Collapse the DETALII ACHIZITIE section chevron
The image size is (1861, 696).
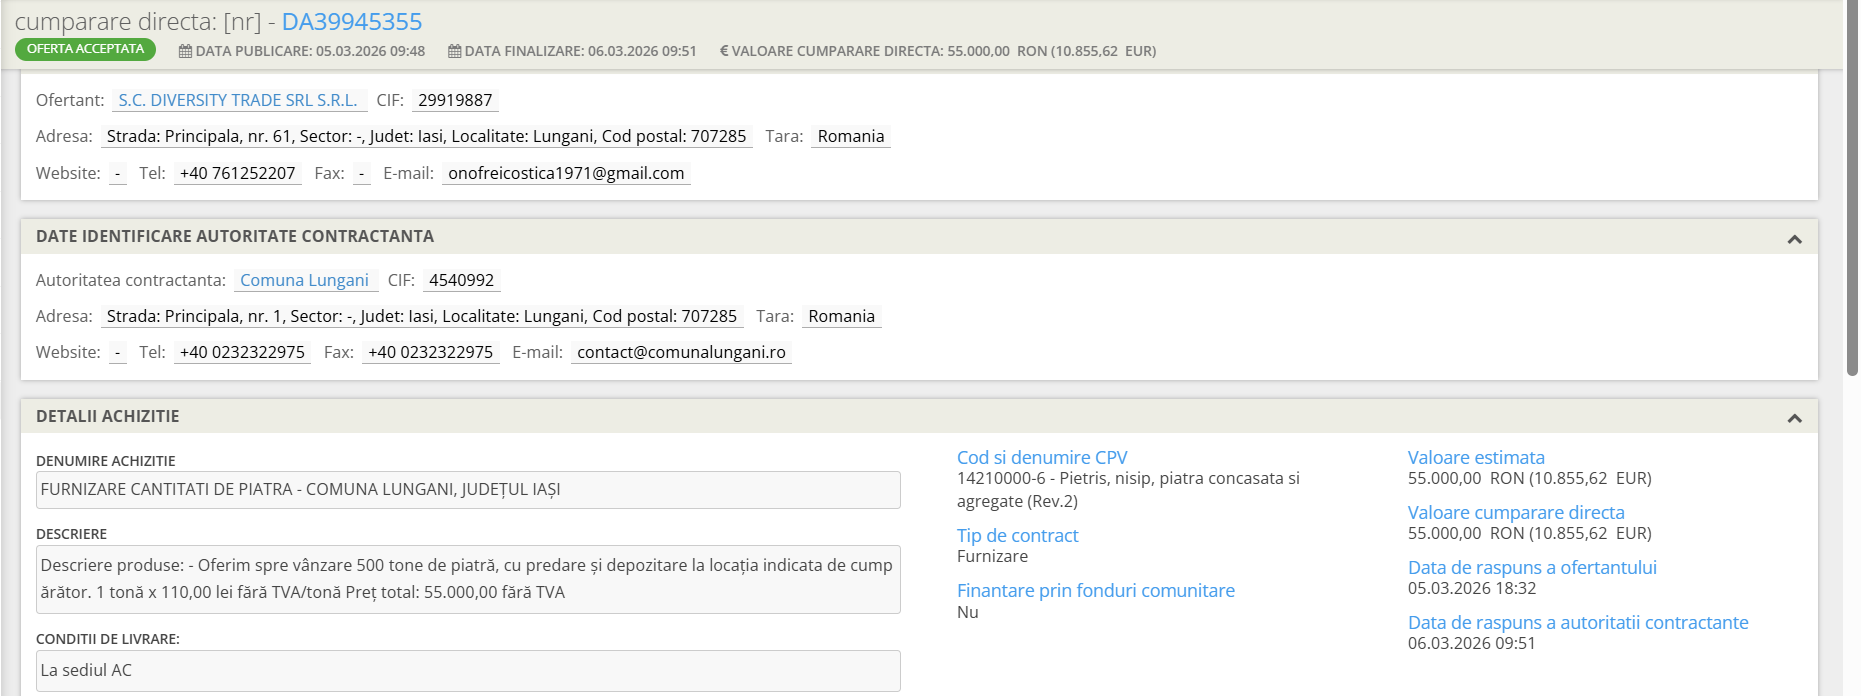tap(1794, 418)
